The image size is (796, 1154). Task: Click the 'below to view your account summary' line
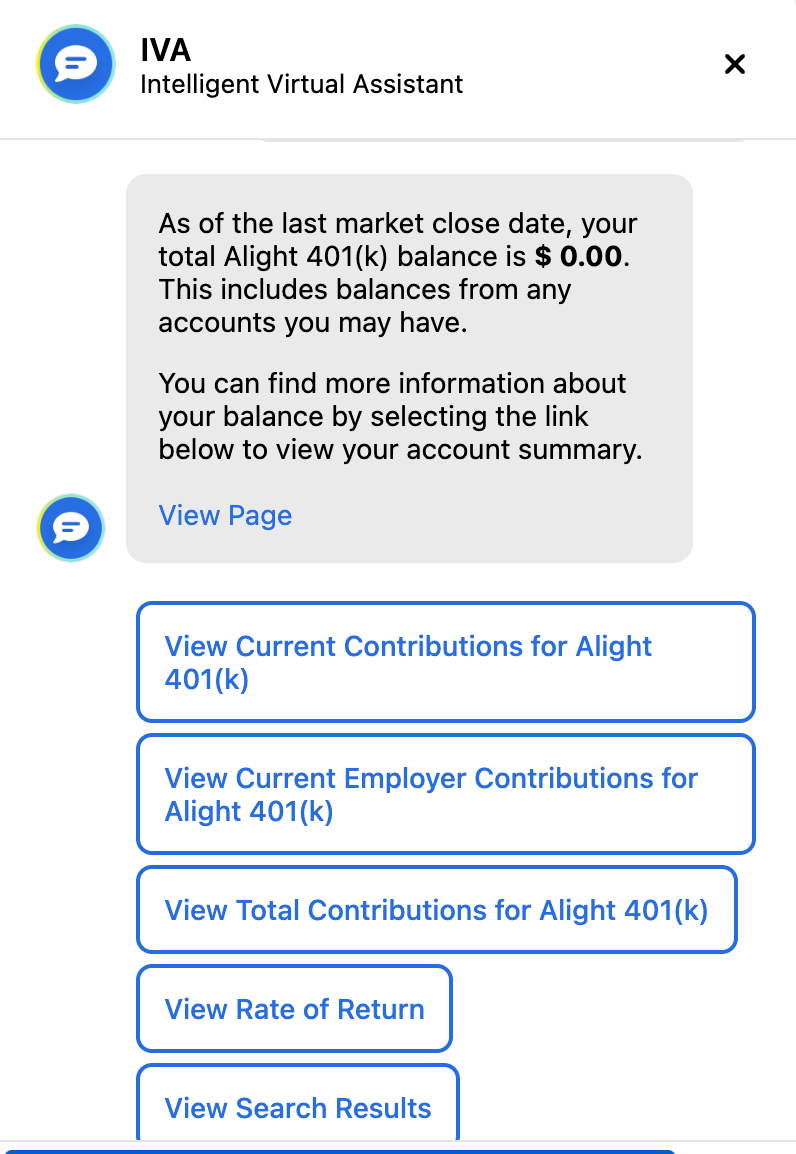[399, 450]
